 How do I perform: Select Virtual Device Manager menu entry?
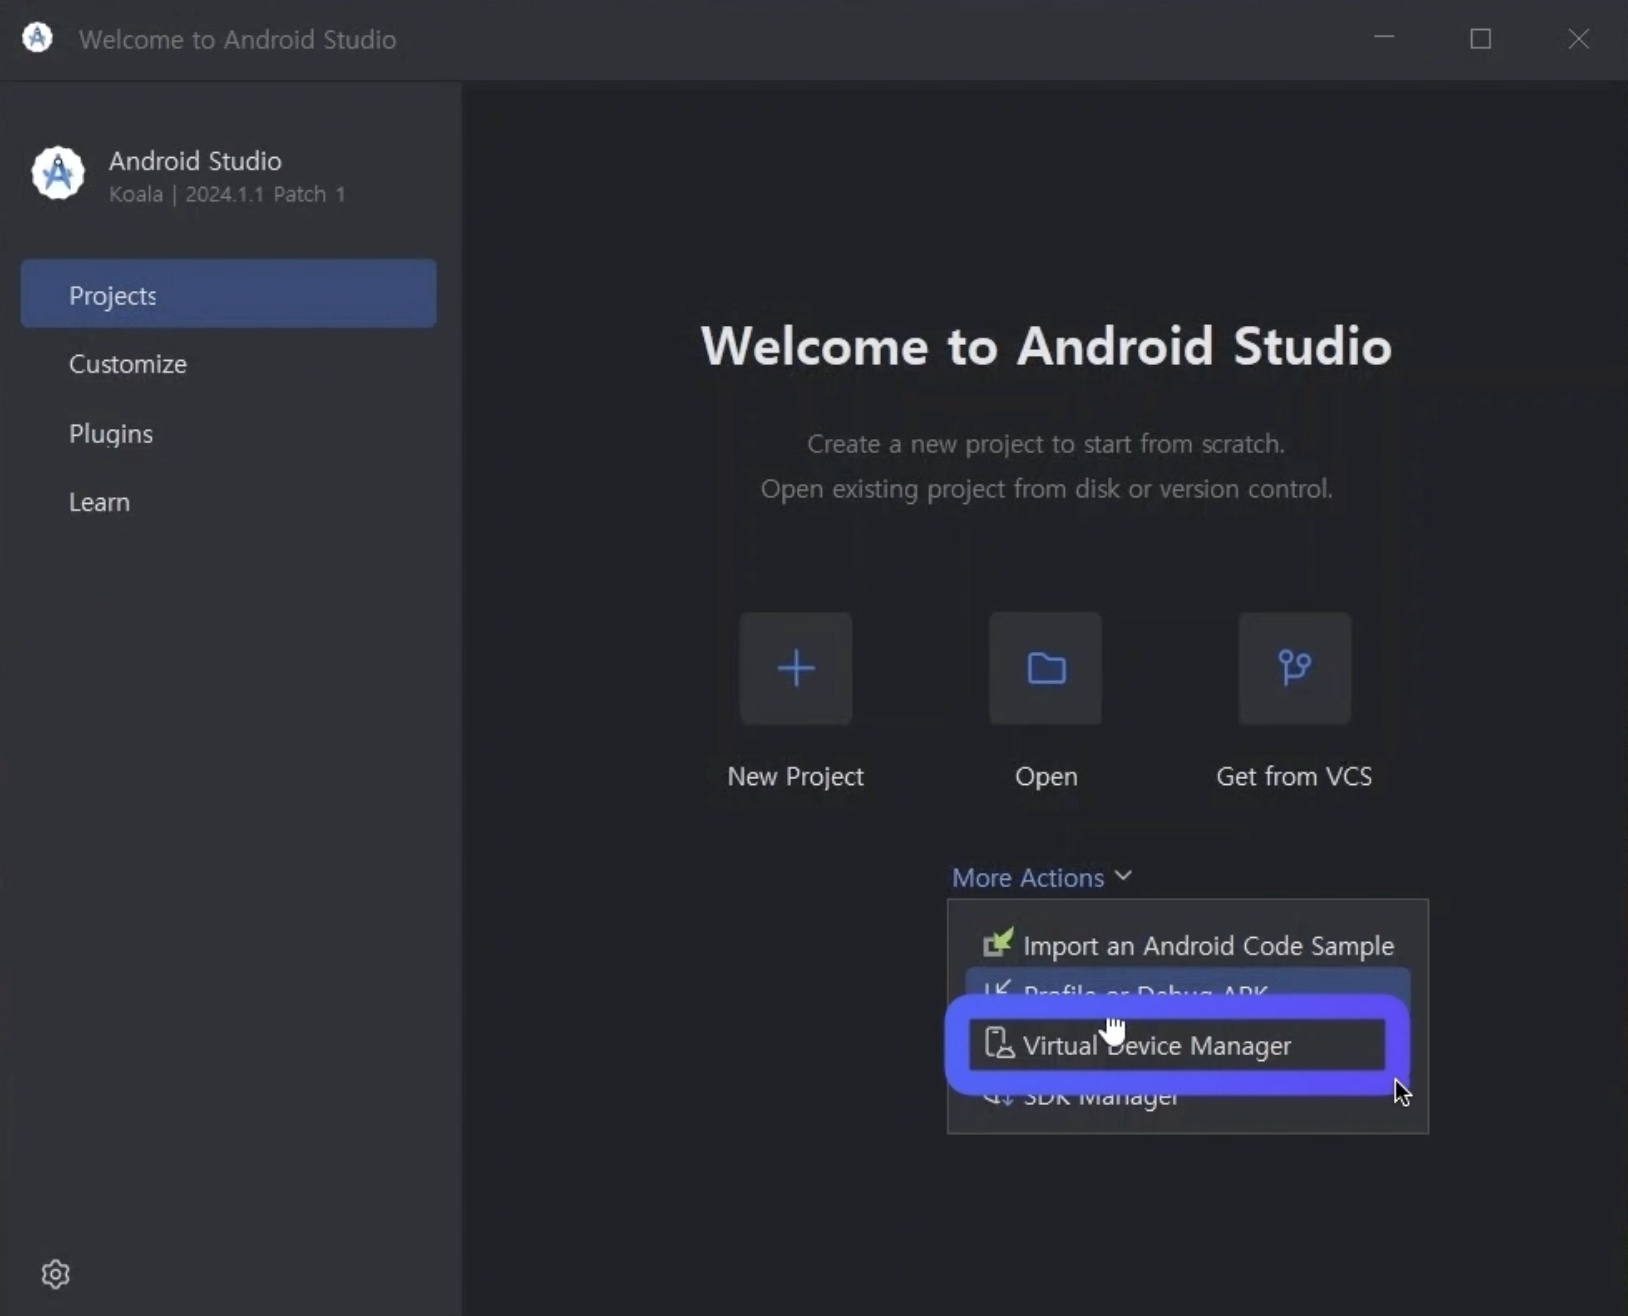tap(1177, 1045)
